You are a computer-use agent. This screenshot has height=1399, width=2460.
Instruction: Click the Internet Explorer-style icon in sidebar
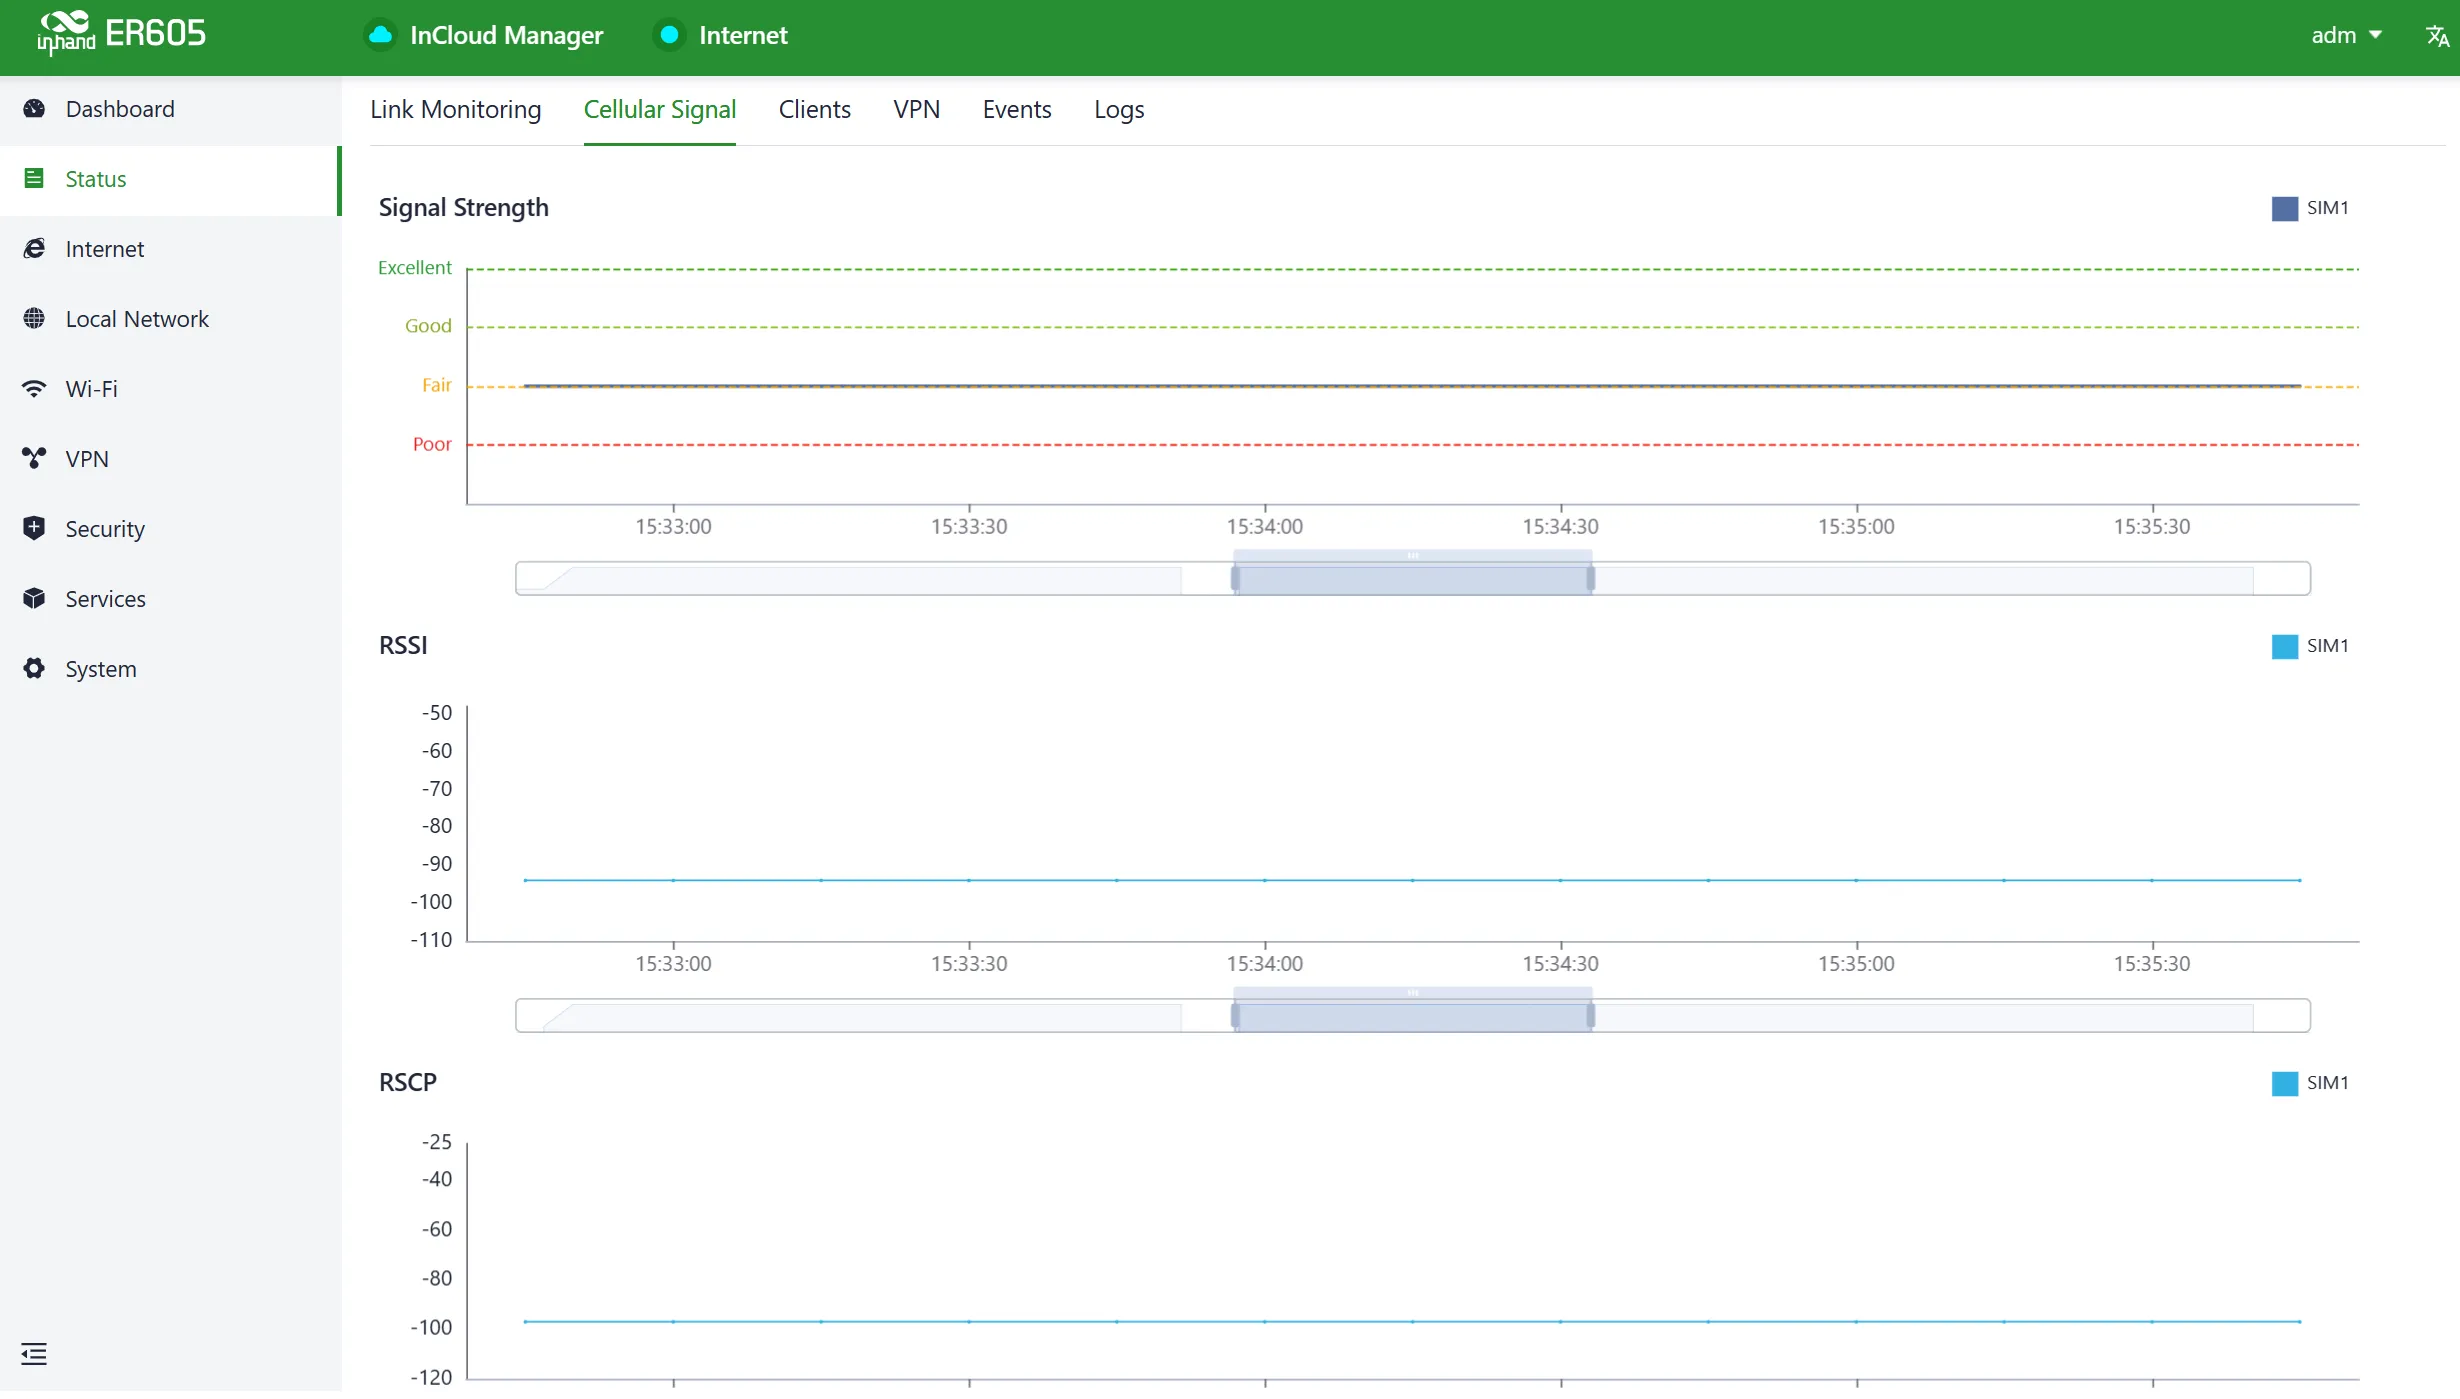tap(34, 249)
